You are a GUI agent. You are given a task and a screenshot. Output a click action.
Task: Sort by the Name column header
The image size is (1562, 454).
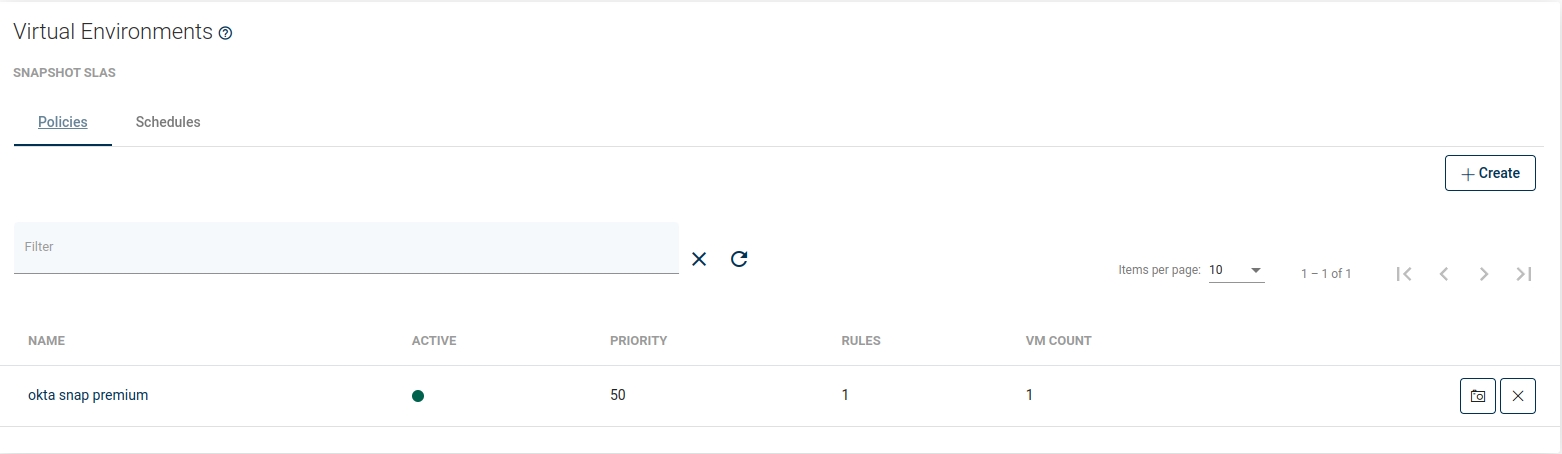click(x=46, y=341)
